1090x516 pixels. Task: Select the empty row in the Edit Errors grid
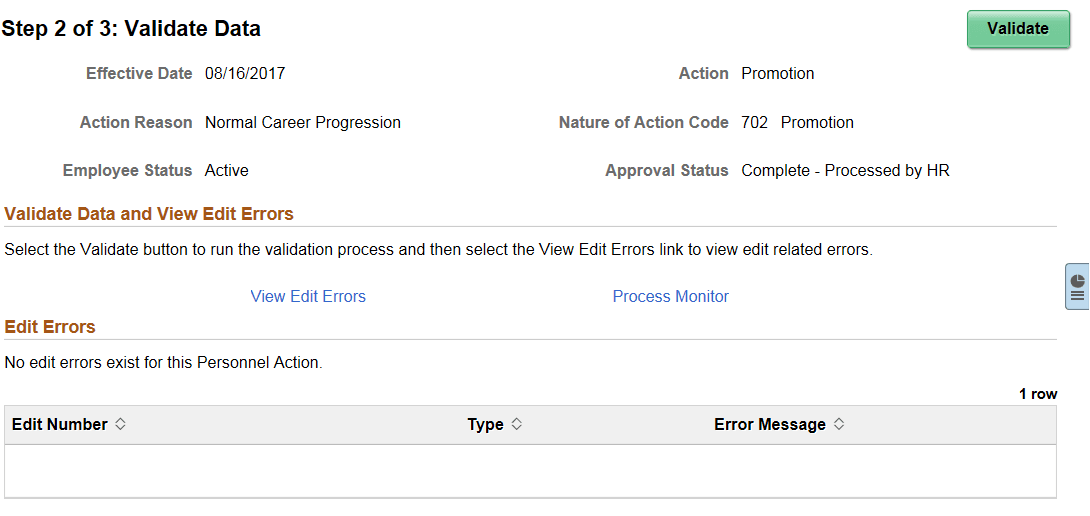(530, 471)
